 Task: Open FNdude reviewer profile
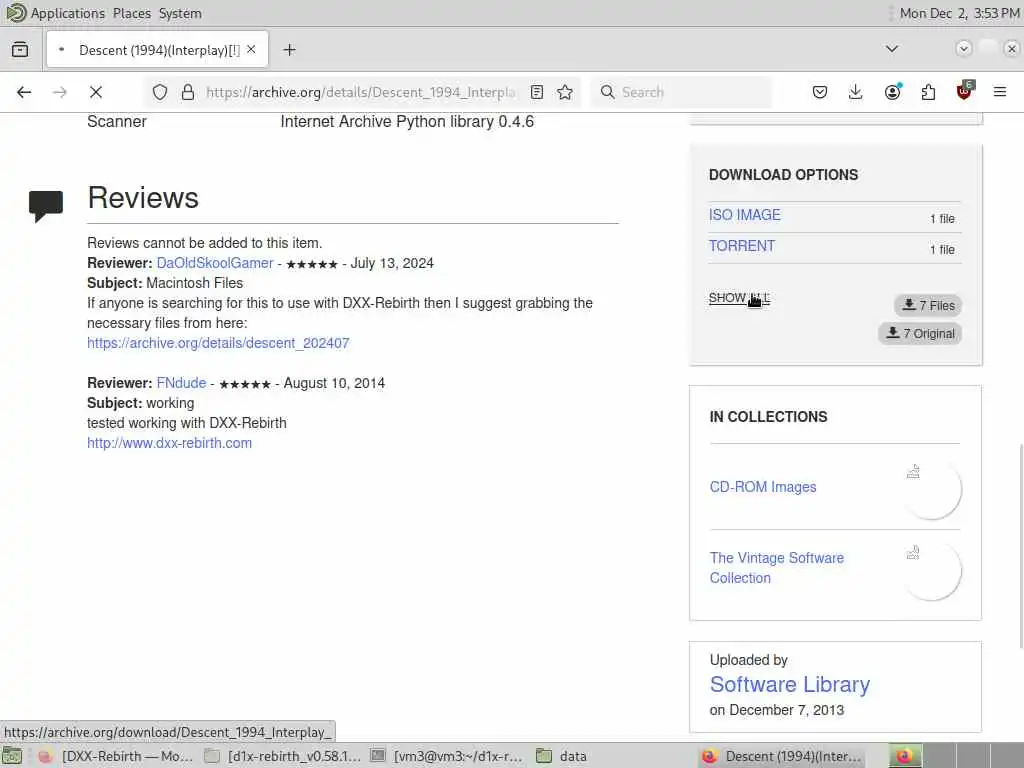tap(182, 383)
